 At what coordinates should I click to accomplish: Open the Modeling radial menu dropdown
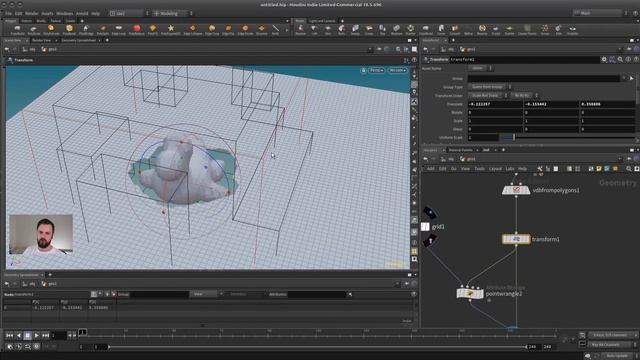tap(172, 13)
